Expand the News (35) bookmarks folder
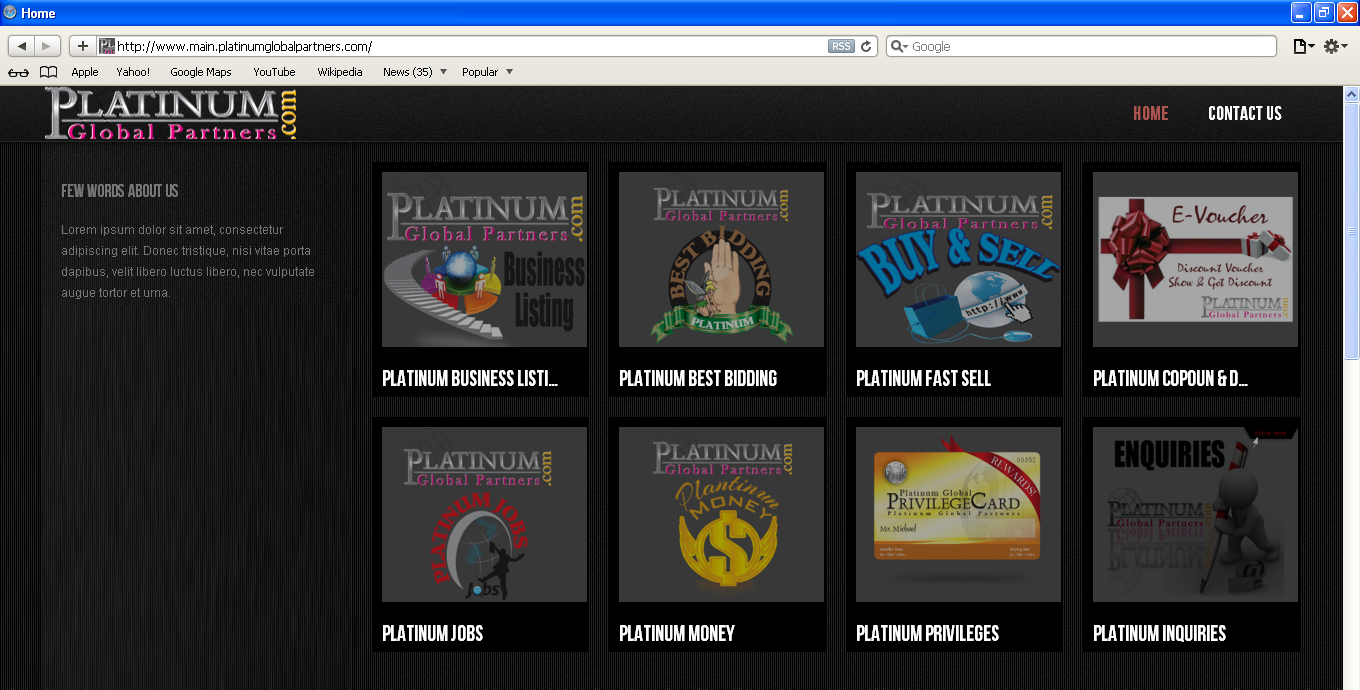This screenshot has height=690, width=1360. click(415, 72)
